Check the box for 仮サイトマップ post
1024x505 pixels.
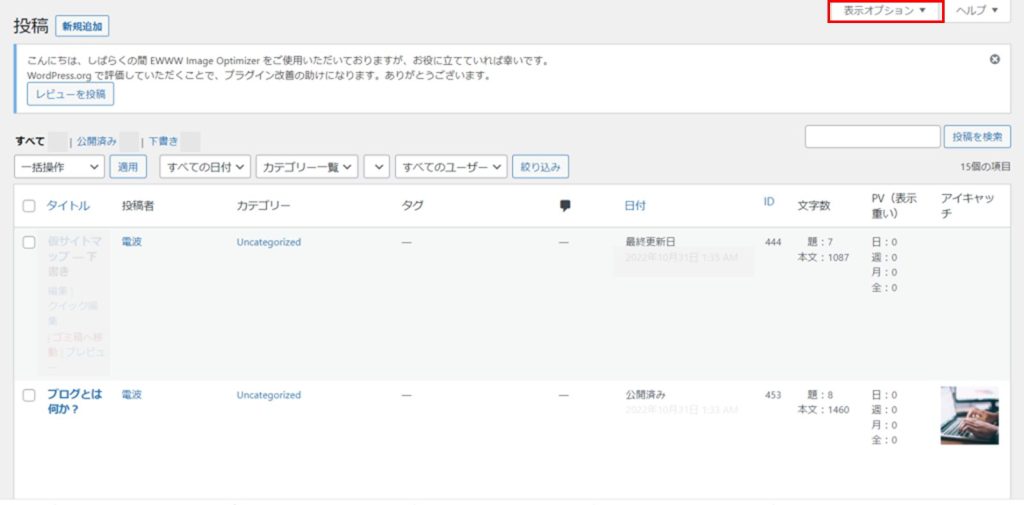click(29, 242)
